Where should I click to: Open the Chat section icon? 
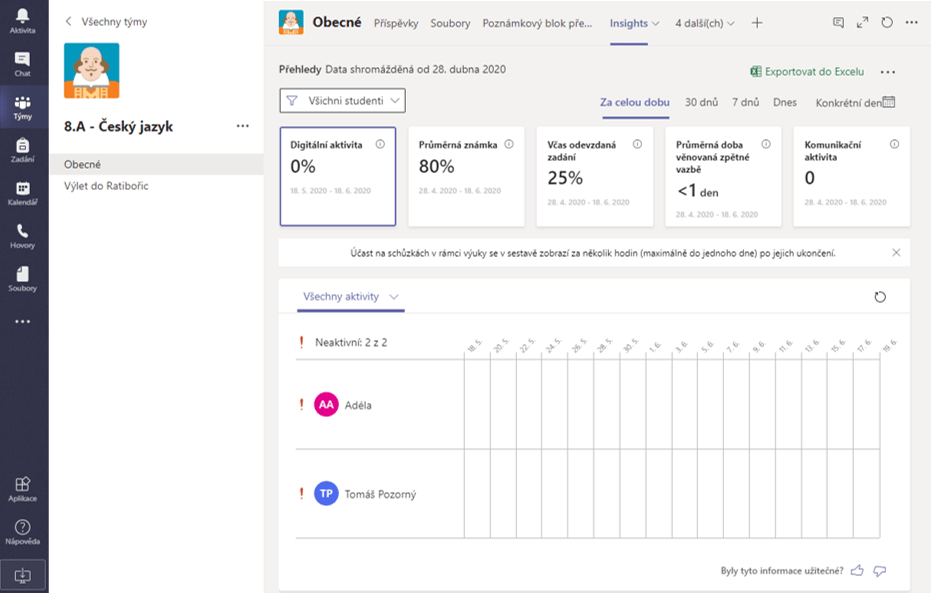22,64
